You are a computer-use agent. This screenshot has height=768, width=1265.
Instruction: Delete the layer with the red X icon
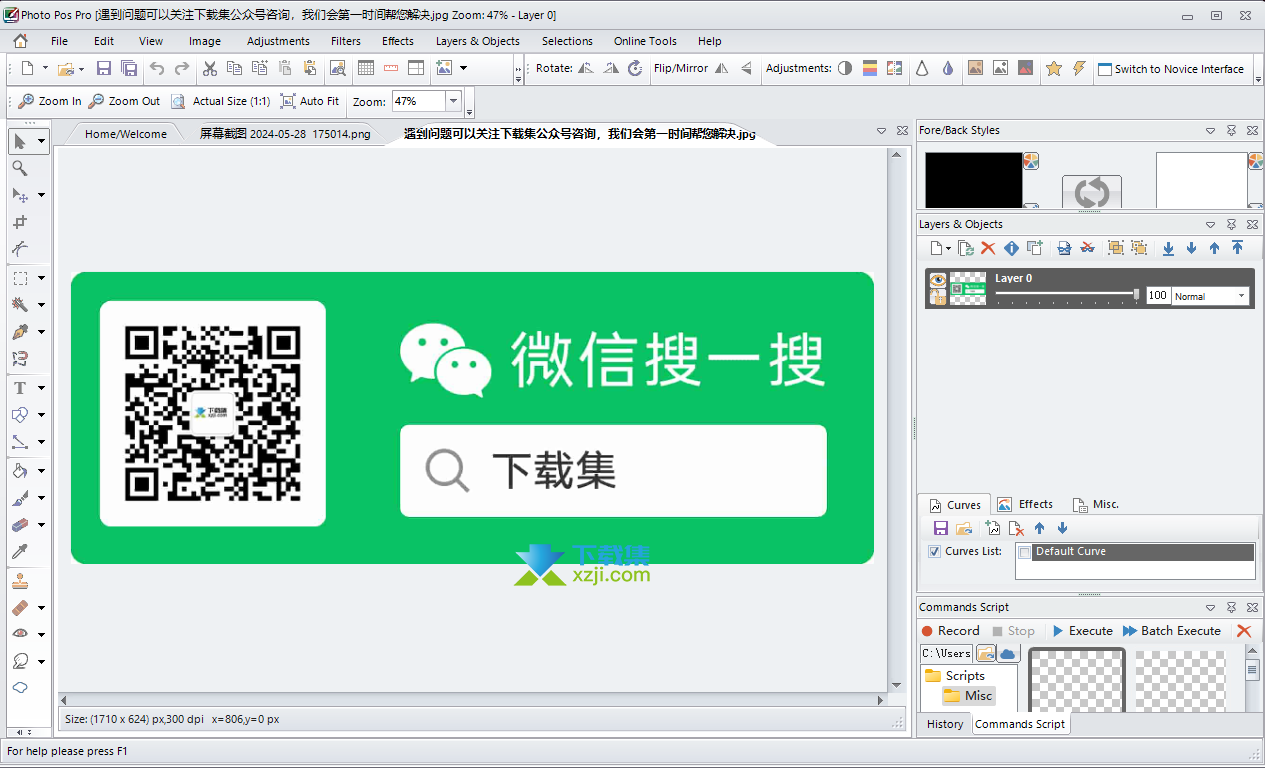coord(988,248)
